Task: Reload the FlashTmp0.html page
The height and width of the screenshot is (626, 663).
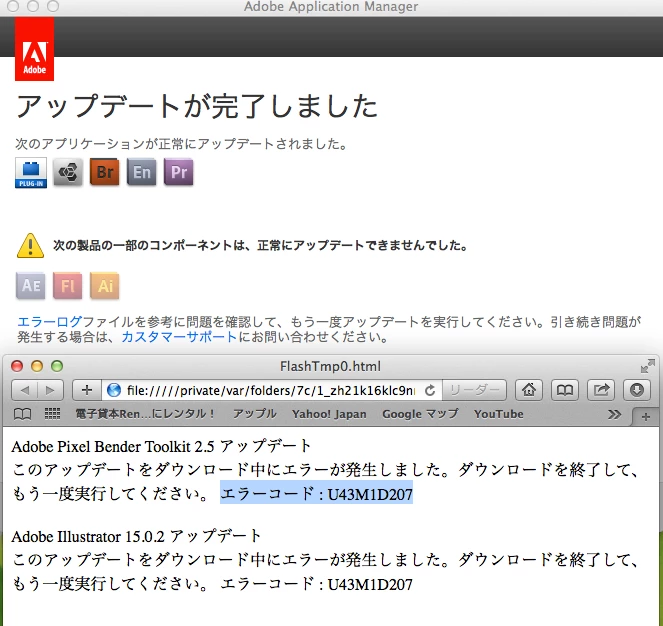Action: [430, 390]
